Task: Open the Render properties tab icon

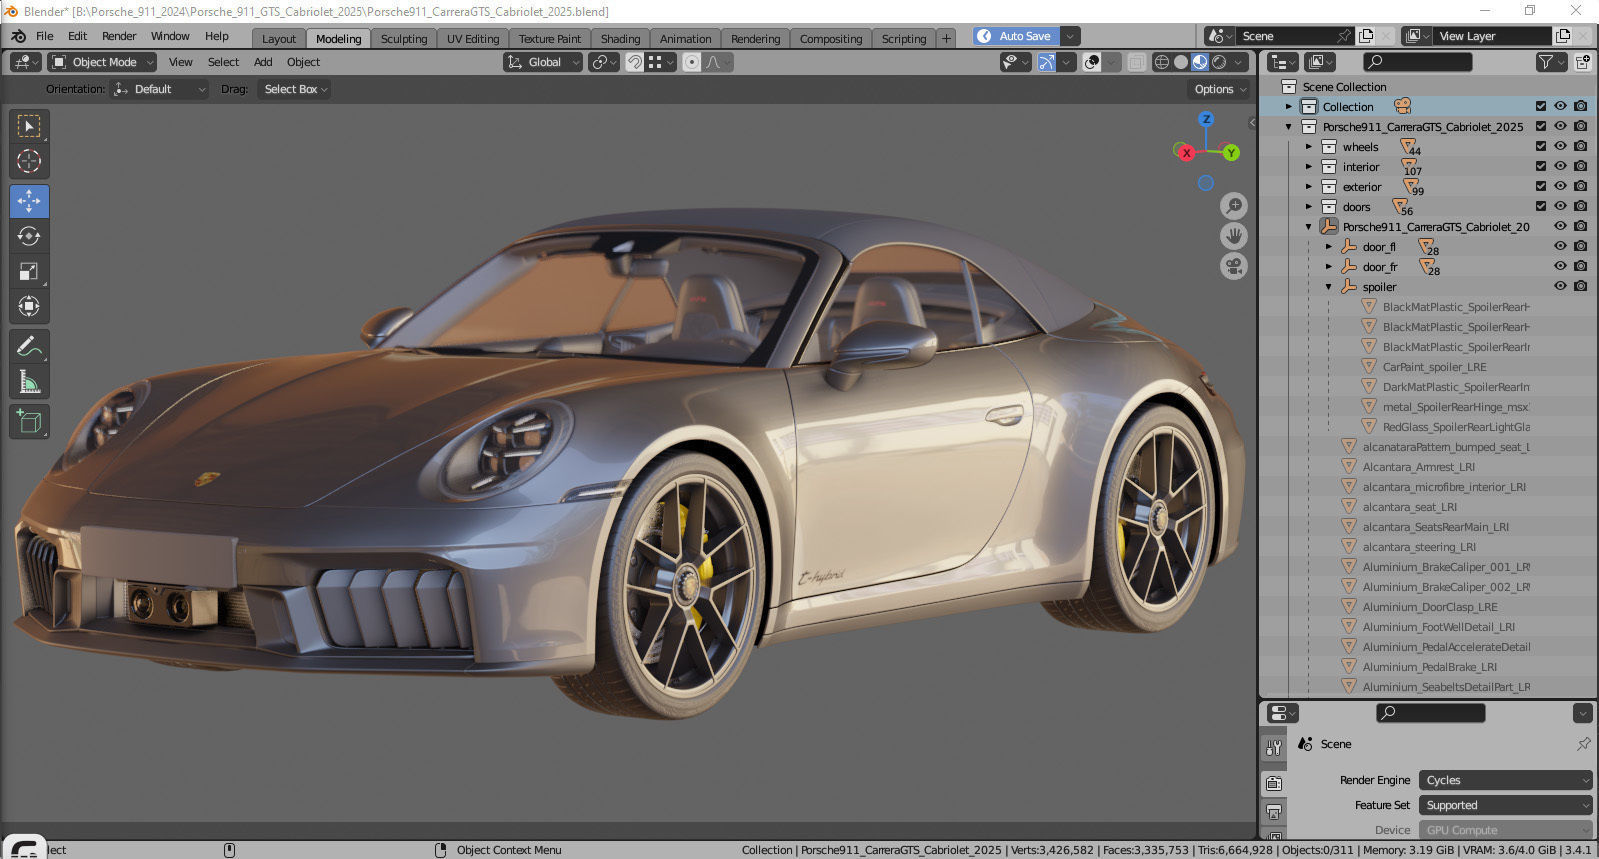Action: (x=1273, y=783)
